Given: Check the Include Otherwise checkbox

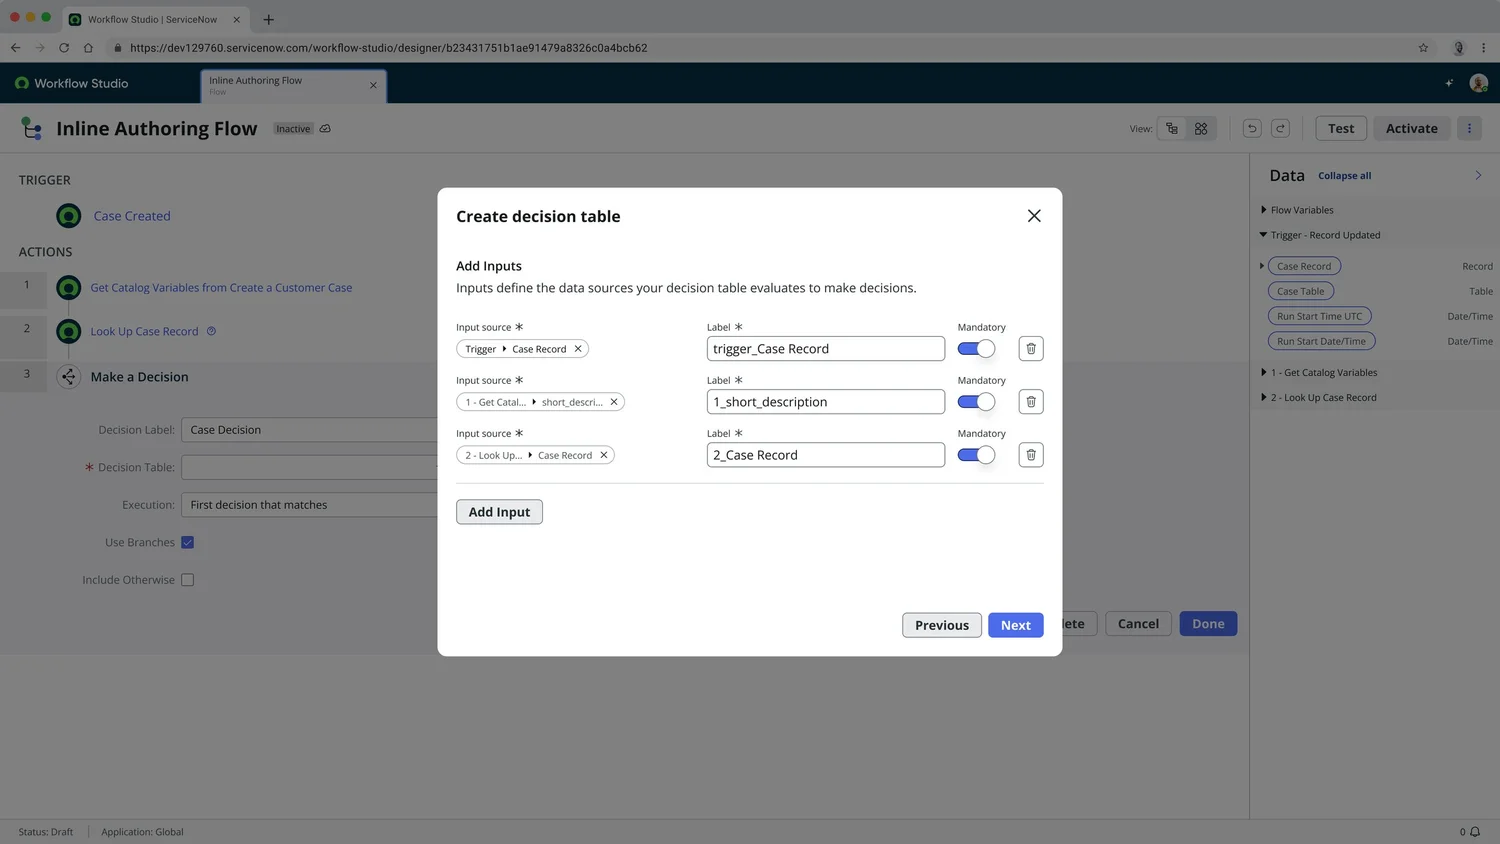Looking at the screenshot, I should click(187, 580).
